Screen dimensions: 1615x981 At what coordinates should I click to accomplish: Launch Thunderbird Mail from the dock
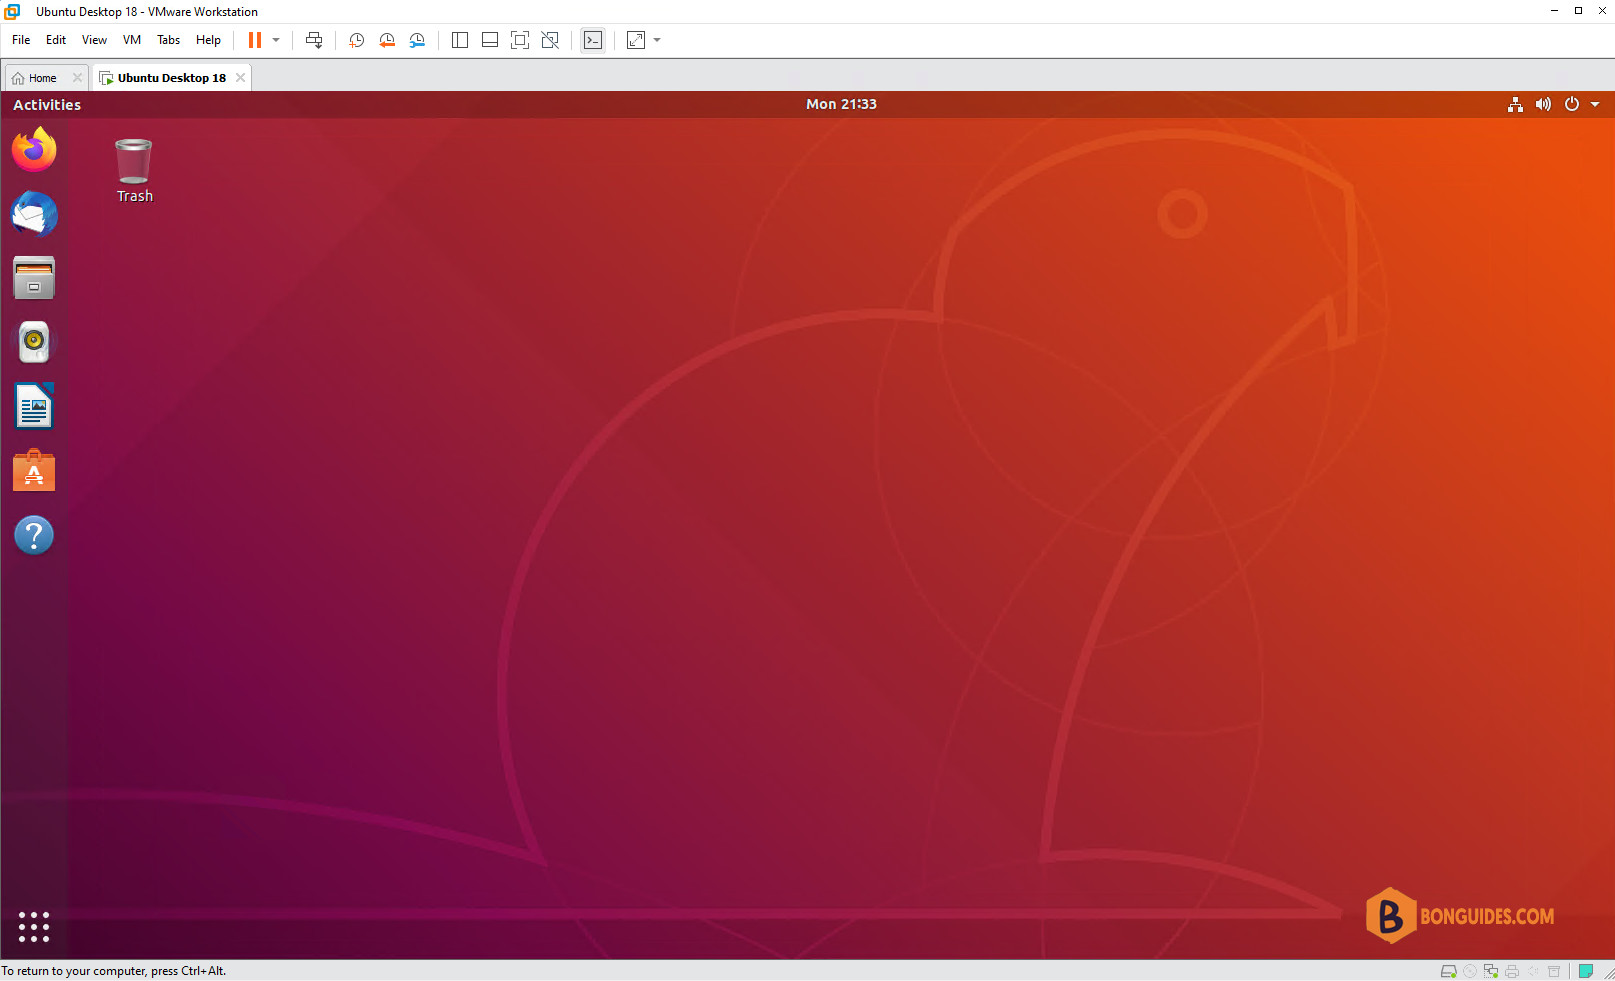pos(34,214)
